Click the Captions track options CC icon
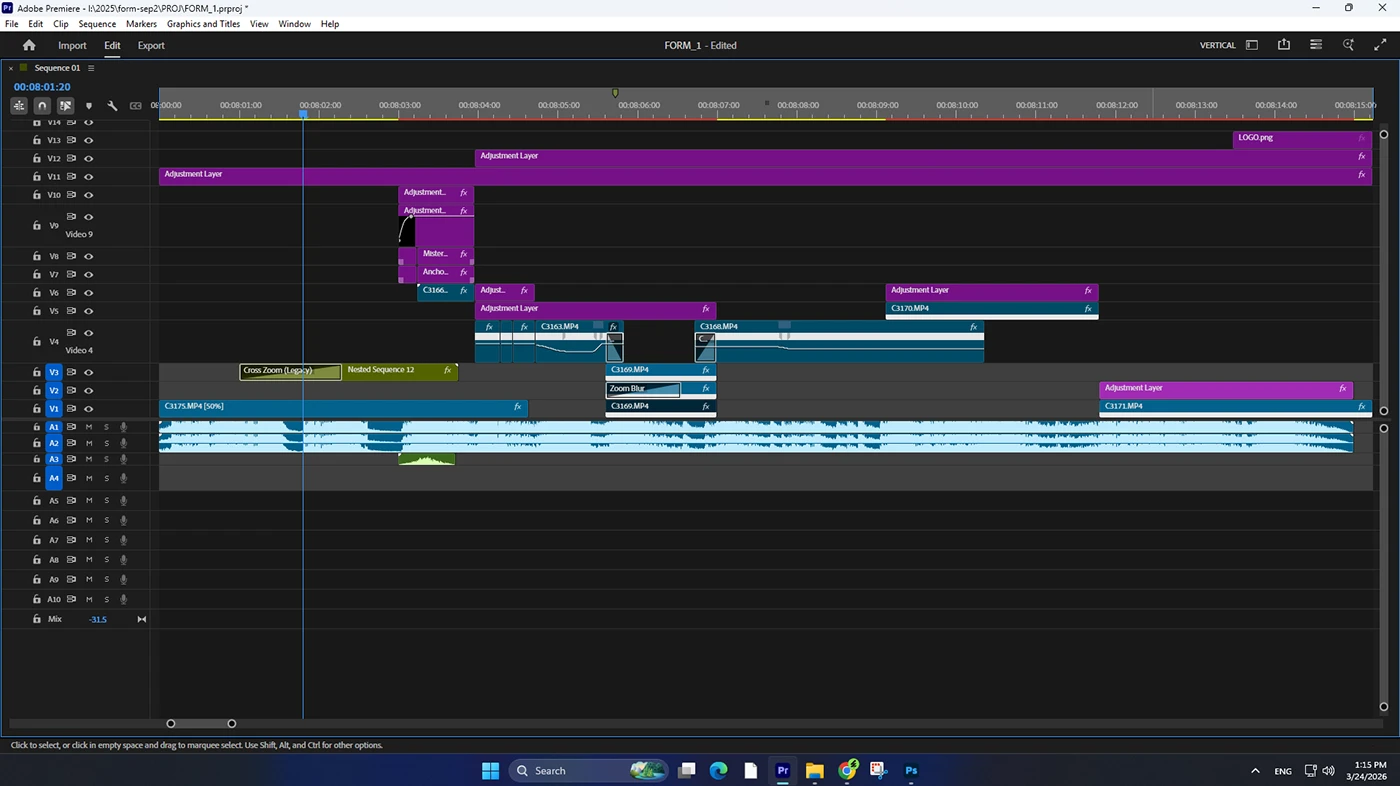The height and width of the screenshot is (786, 1400). [x=135, y=105]
